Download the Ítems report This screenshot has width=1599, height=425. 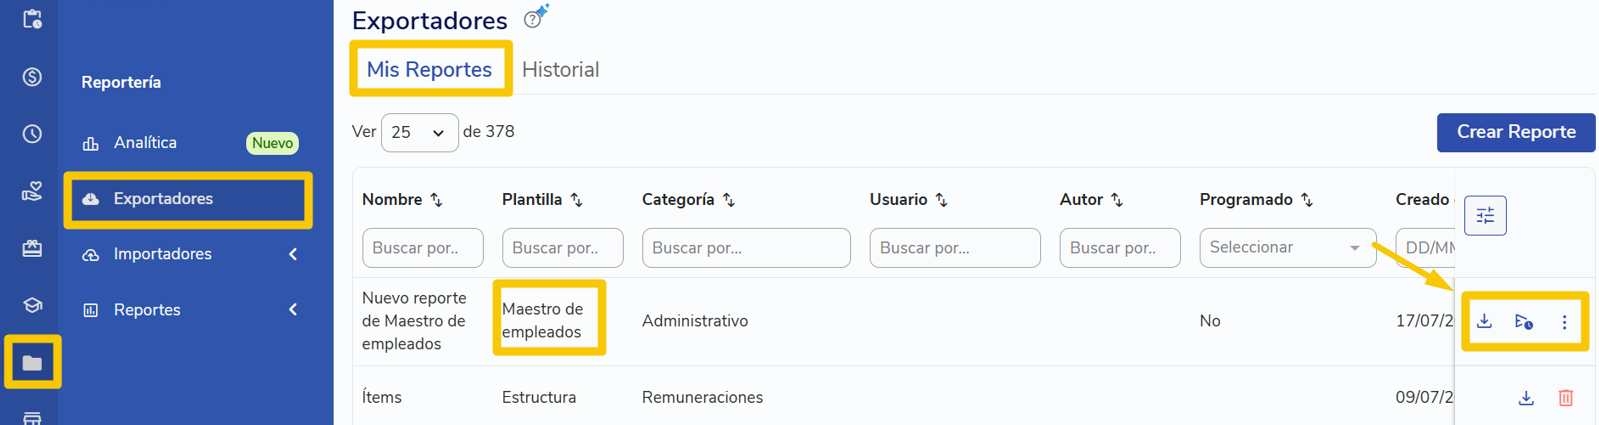pos(1526,397)
